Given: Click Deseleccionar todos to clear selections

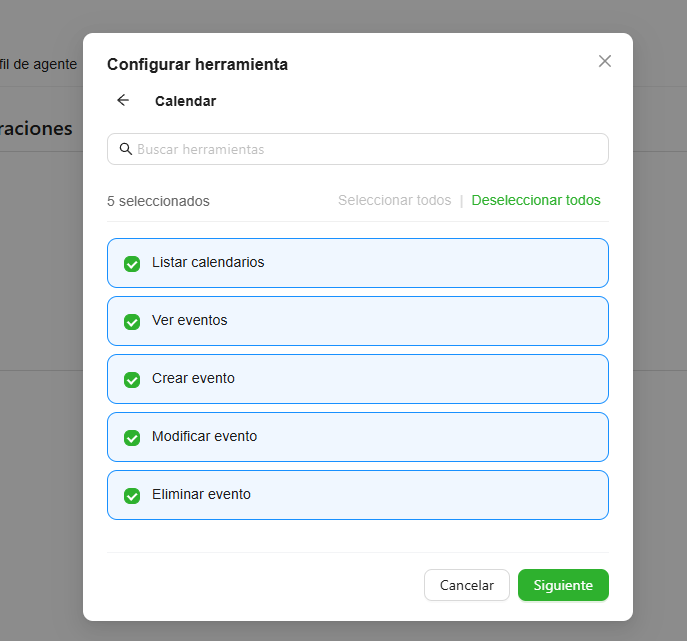Looking at the screenshot, I should (x=536, y=200).
